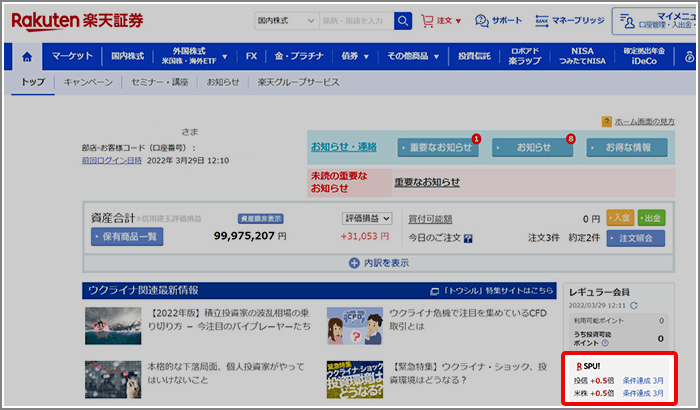Viewport: 700px width, 410px height.
Task: Open the ロボアド 楽ラップ menu
Action: pyautogui.click(x=525, y=56)
